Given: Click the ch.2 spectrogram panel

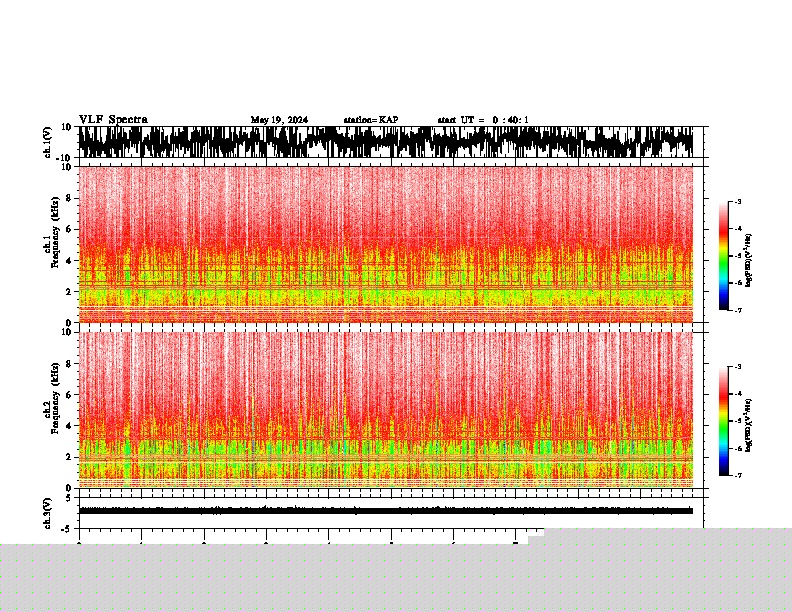Looking at the screenshot, I should click(386, 410).
